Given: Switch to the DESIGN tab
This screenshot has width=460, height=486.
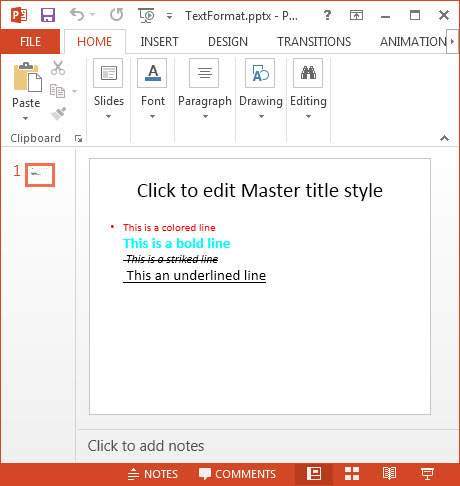Looking at the screenshot, I should click(228, 42).
